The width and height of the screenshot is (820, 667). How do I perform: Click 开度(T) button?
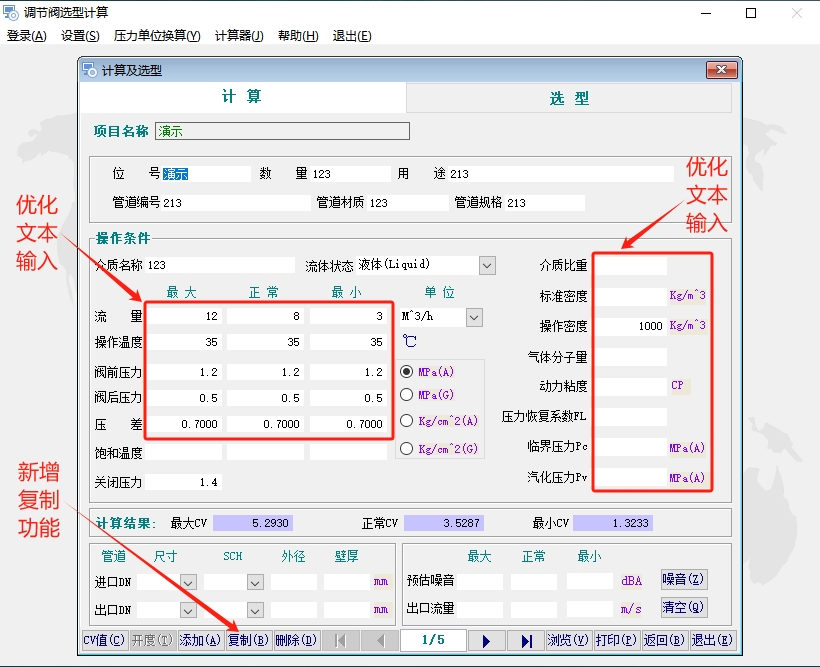[x=152, y=640]
